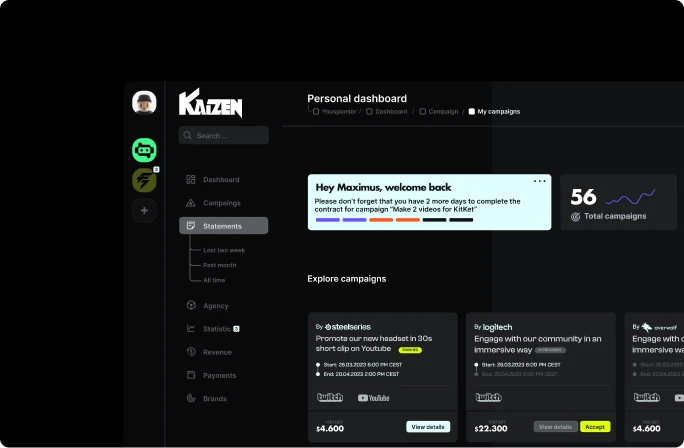Click the 56 Total campaigns card

(619, 202)
